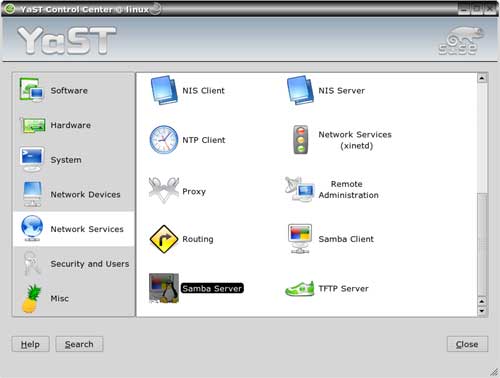
Task: Click the Search button
Action: pyautogui.click(x=79, y=344)
